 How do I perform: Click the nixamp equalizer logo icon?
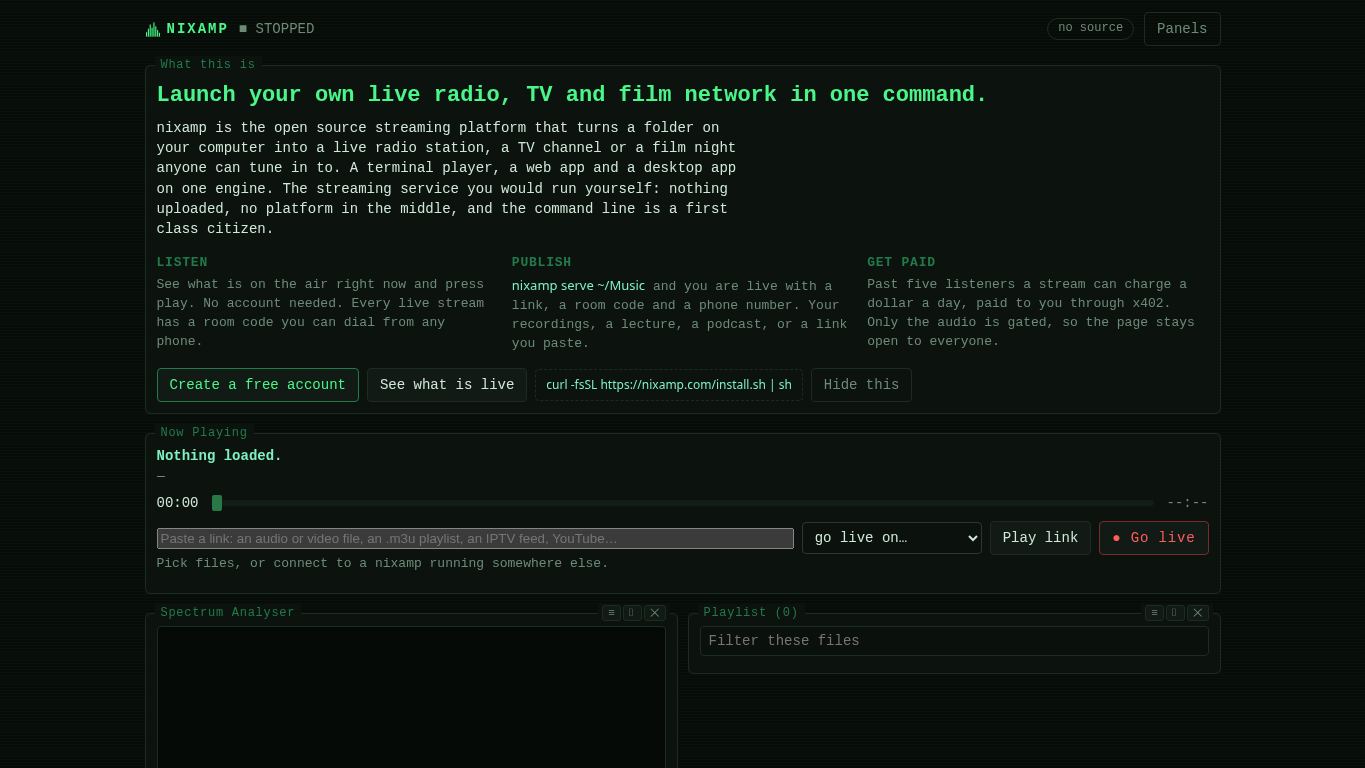tap(153, 30)
